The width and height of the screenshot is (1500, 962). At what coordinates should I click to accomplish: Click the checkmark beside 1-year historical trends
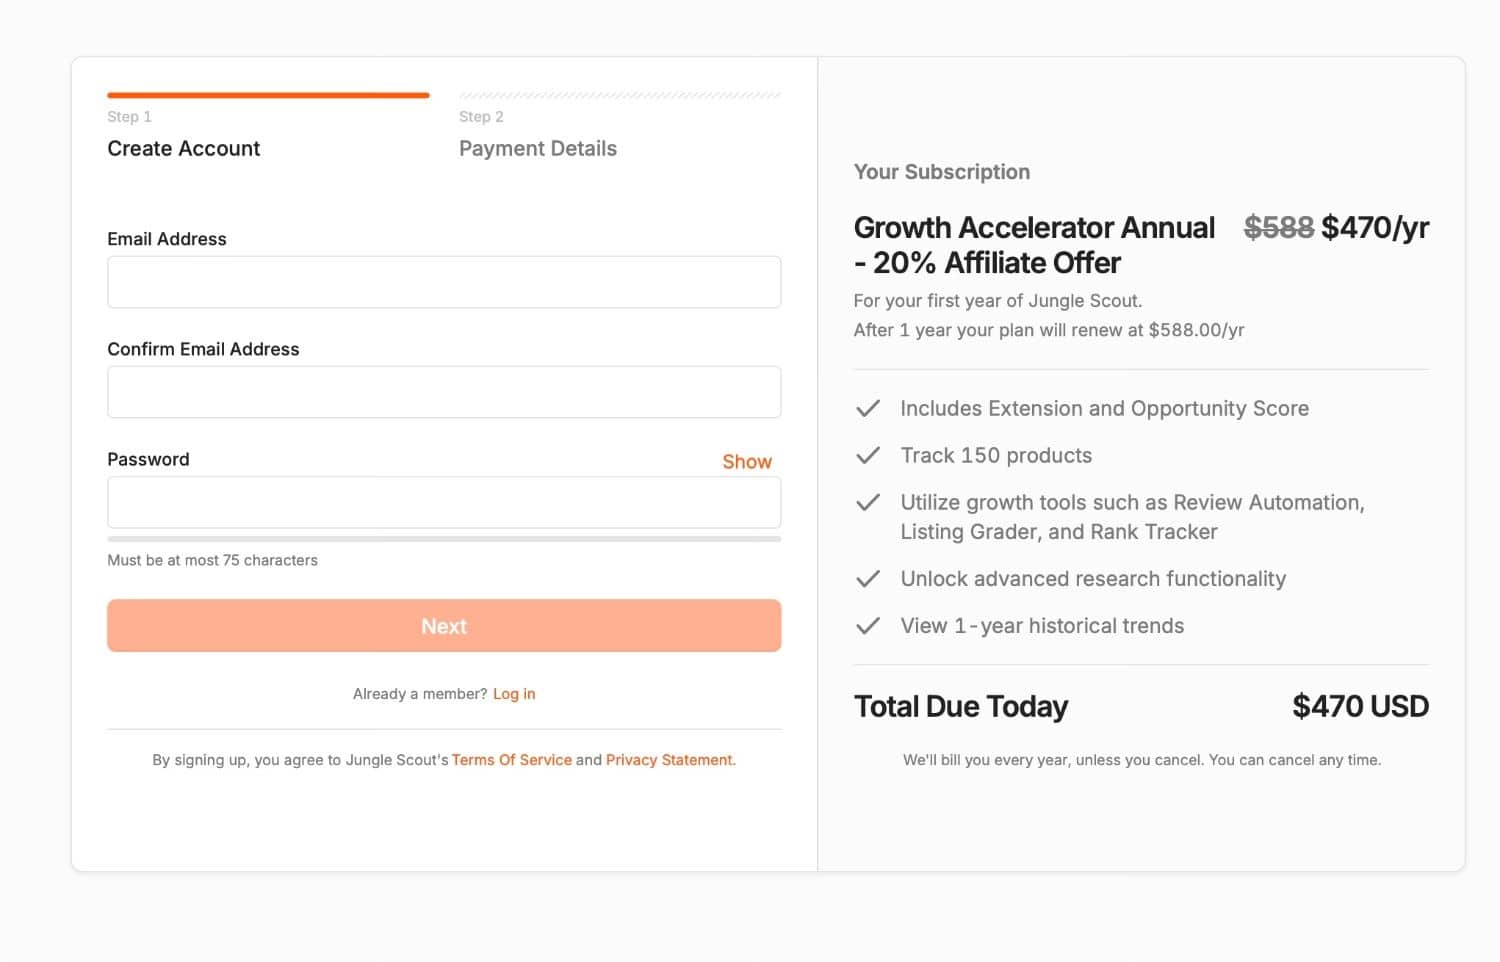[x=867, y=625]
